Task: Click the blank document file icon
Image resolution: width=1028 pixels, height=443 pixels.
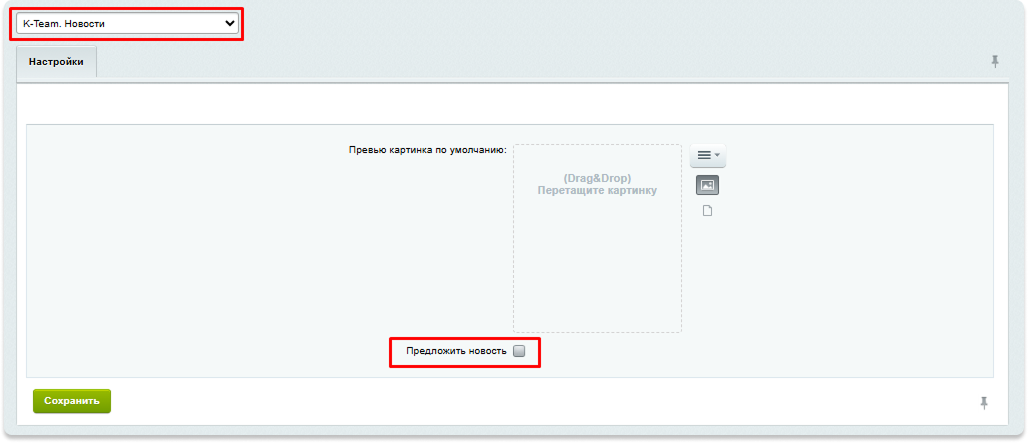Action: 707,211
